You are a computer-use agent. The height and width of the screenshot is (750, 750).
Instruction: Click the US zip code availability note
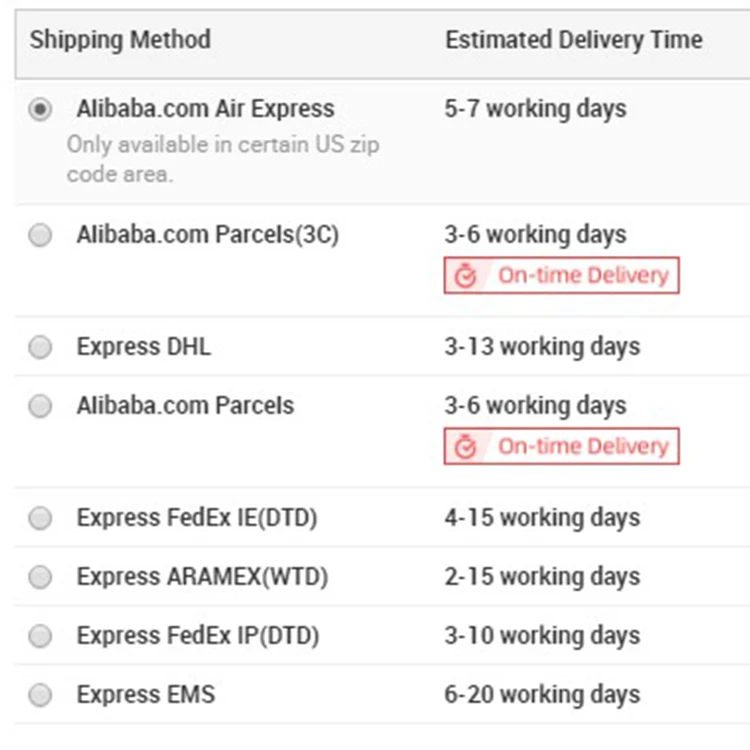[222, 158]
